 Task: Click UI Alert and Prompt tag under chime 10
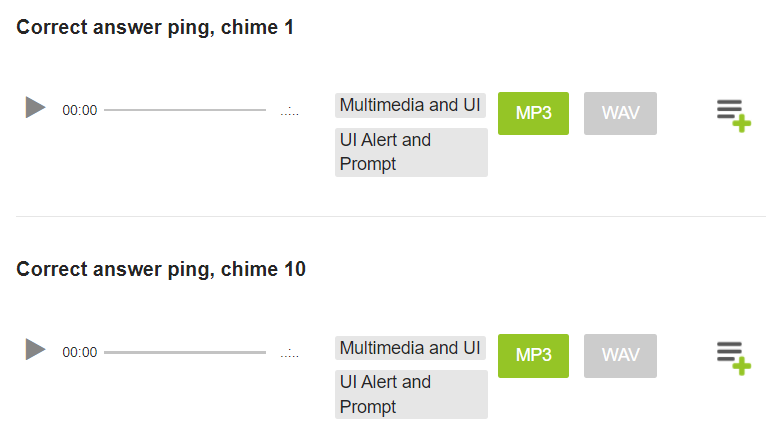[x=411, y=395]
